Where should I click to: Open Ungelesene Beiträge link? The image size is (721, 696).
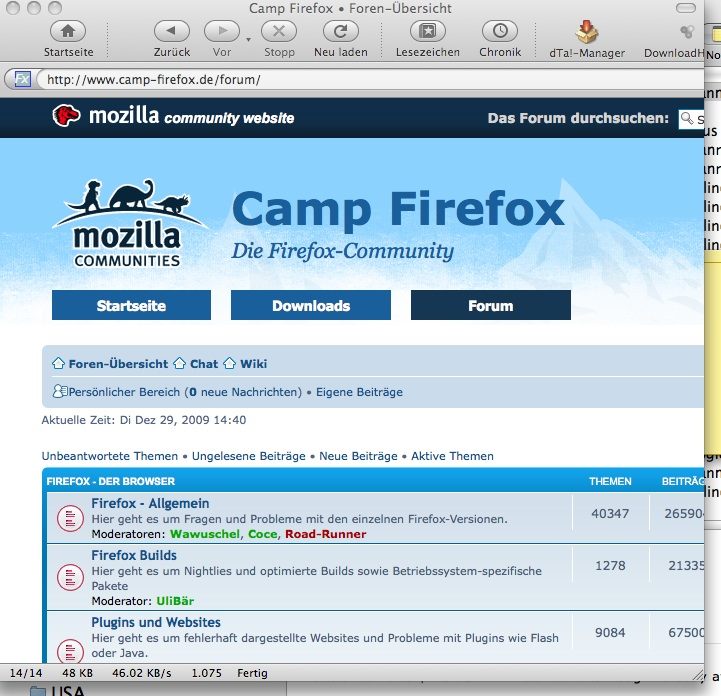coord(248,456)
